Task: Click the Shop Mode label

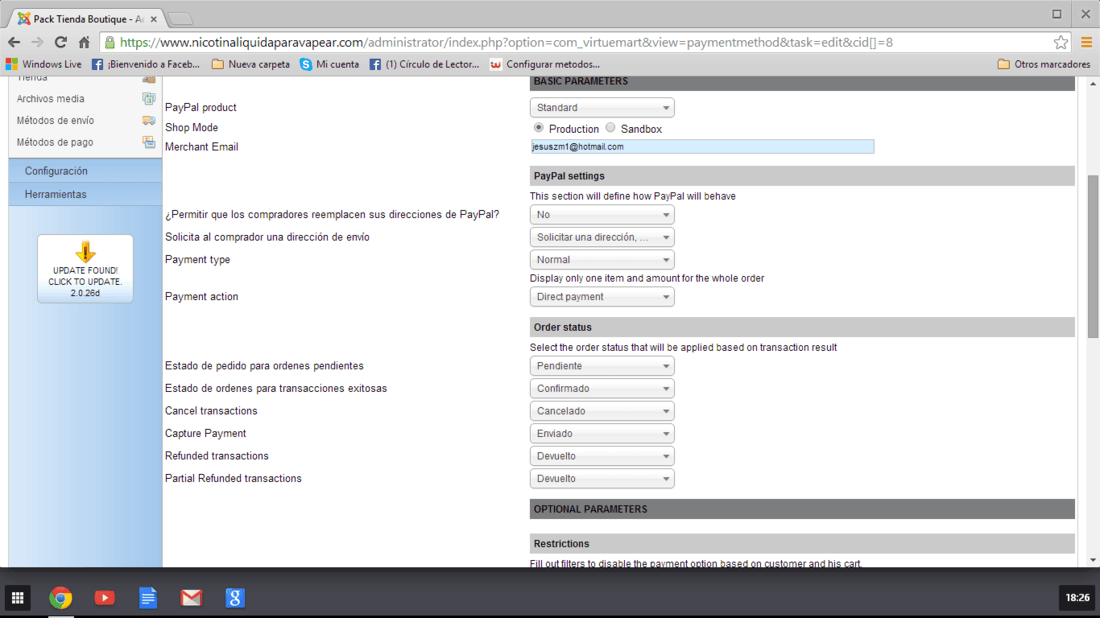Action: tap(192, 128)
